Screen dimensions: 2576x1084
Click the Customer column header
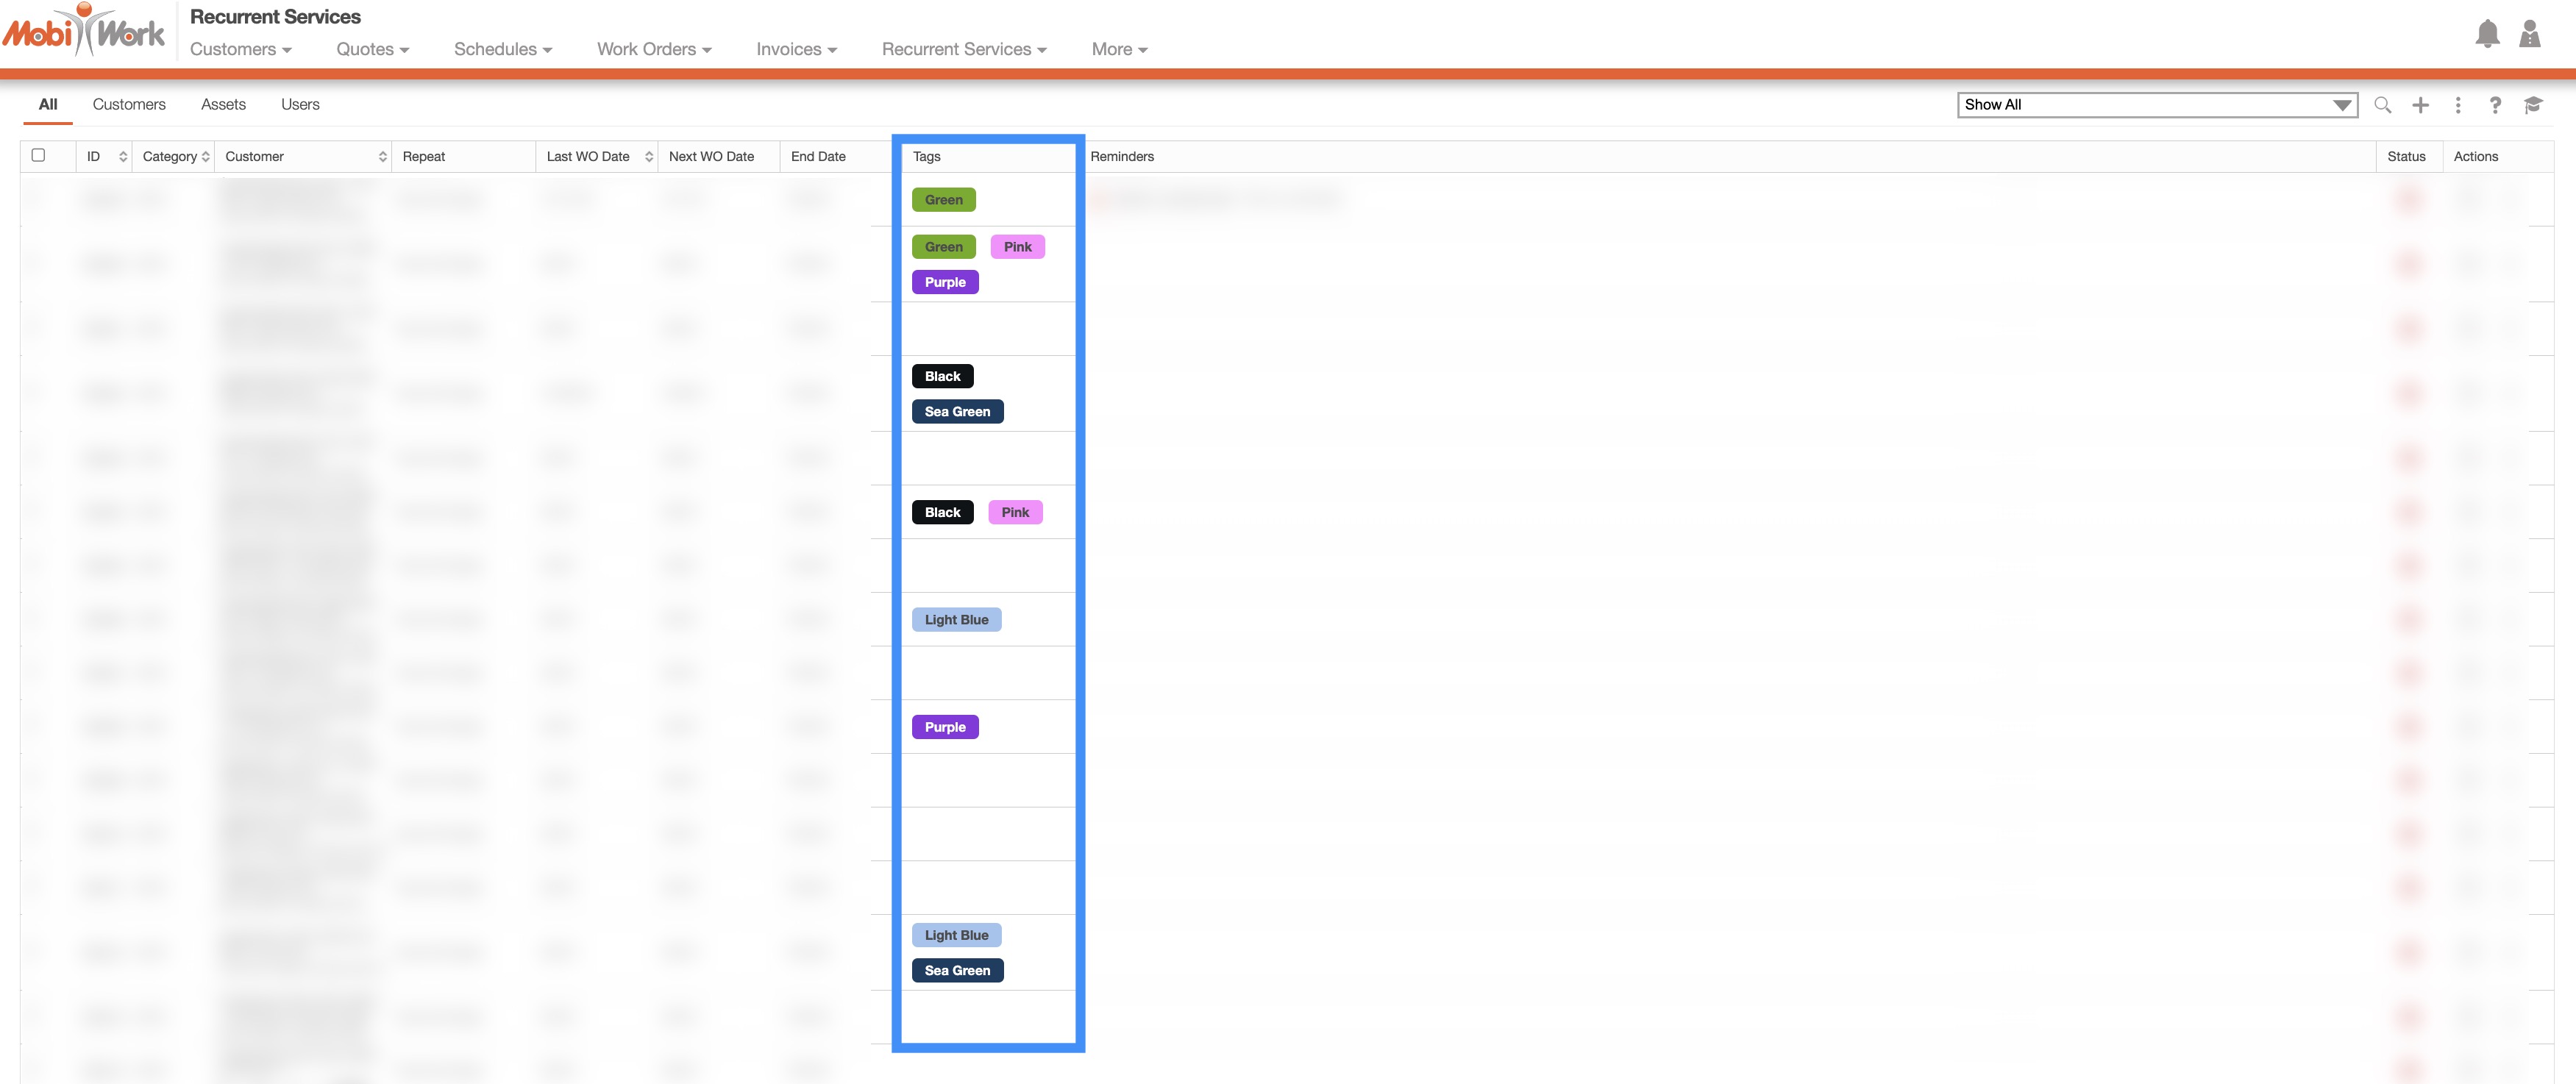click(x=255, y=156)
